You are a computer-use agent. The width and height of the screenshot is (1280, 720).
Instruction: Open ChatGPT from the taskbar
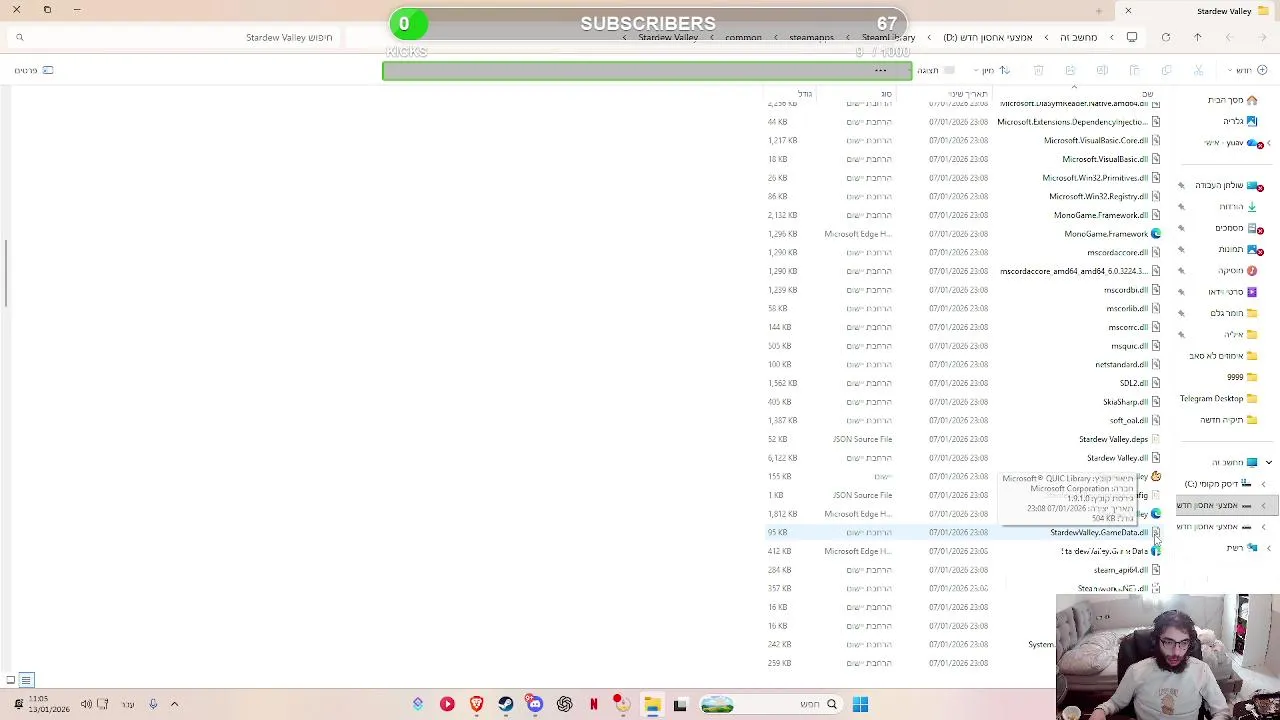[x=565, y=704]
